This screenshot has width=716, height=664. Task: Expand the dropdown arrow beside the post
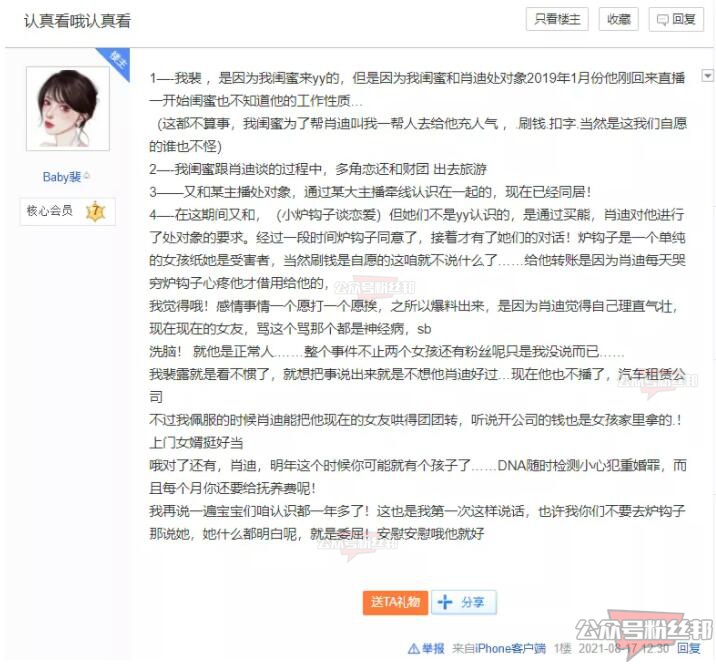pyautogui.click(x=707, y=76)
